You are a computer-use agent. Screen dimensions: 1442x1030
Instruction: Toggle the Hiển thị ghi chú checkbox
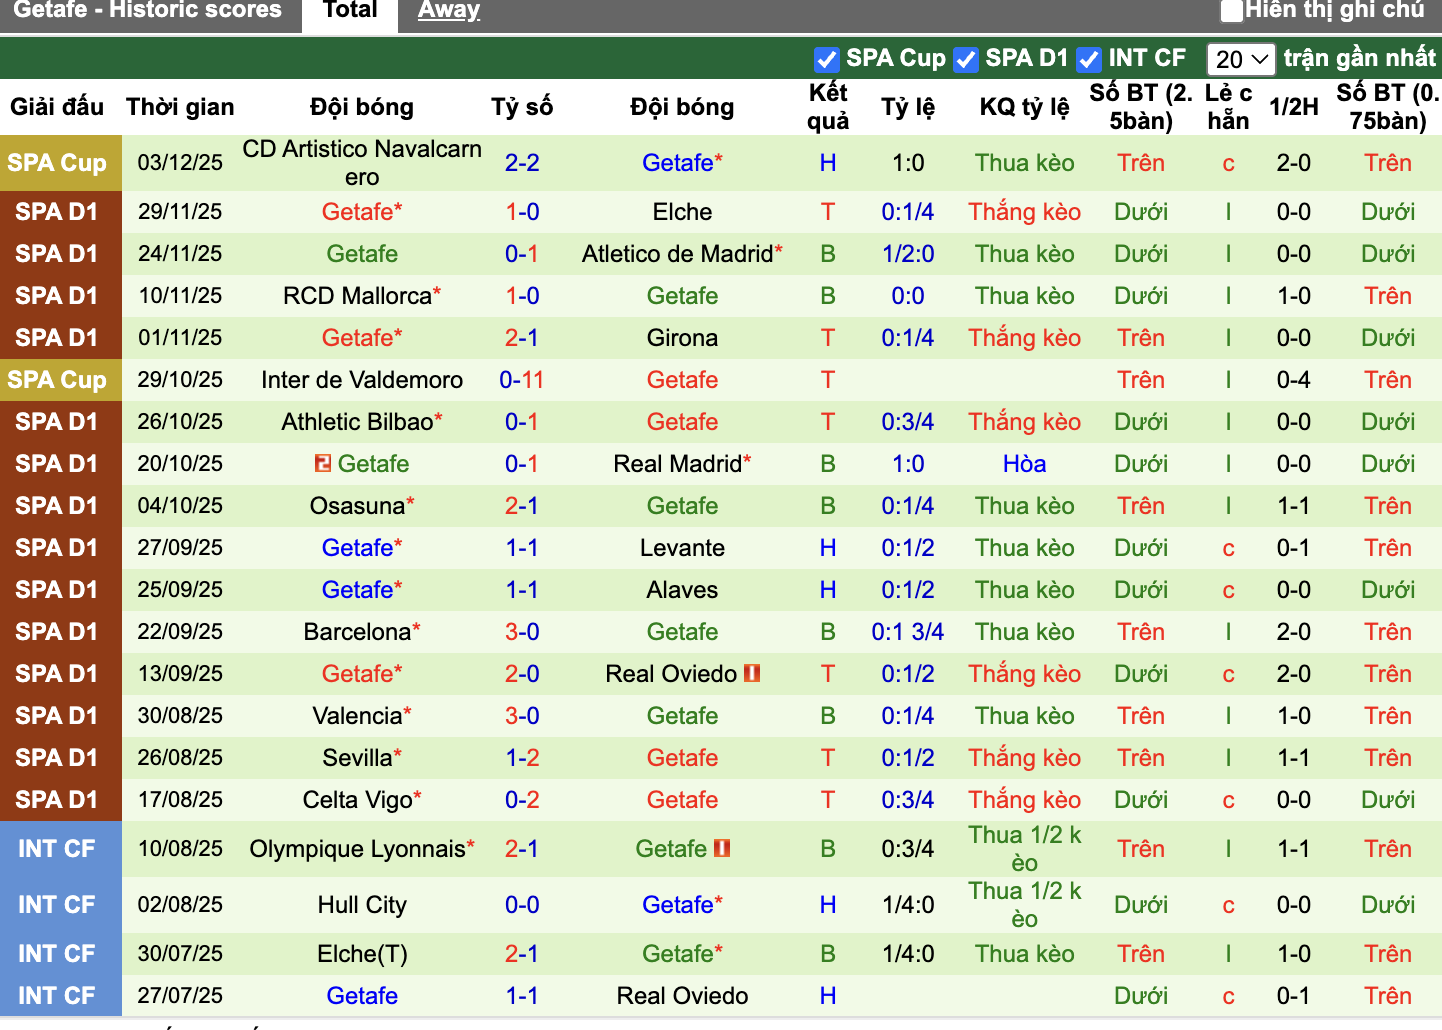[1232, 11]
